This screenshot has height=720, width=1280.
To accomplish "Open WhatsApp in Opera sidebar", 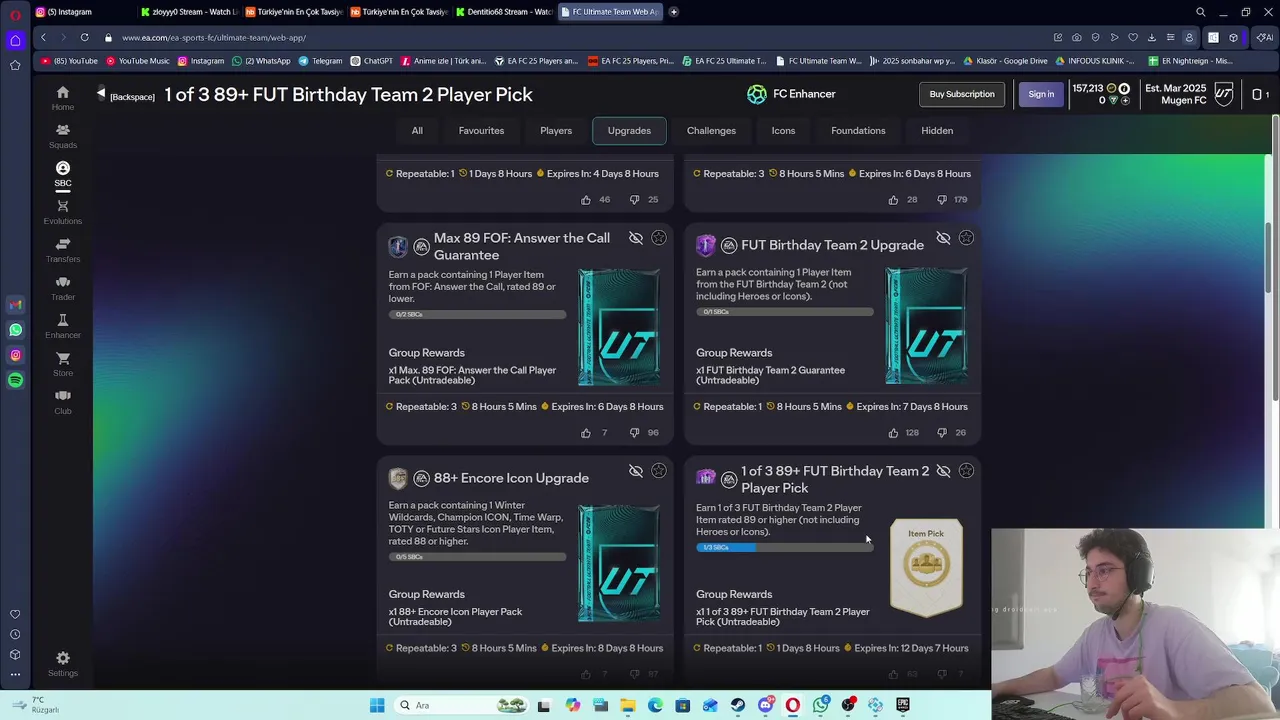I will click(15, 330).
